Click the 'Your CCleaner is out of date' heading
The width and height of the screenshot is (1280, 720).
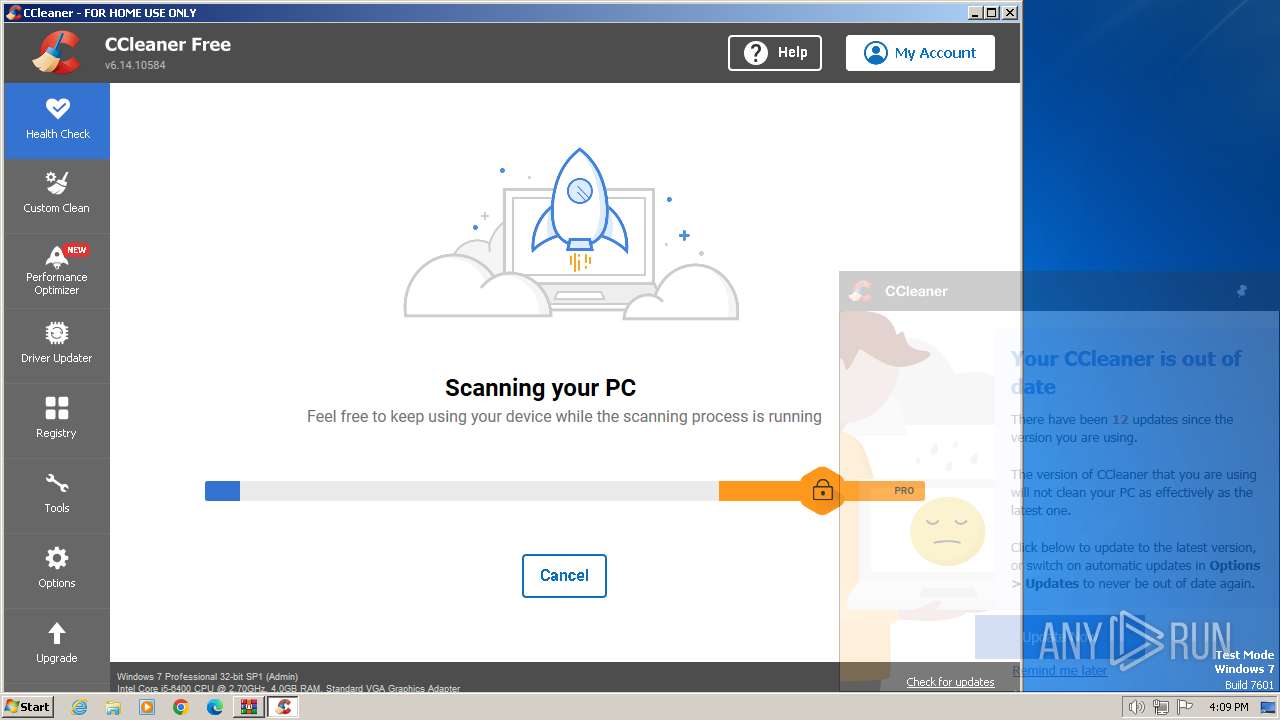click(1126, 373)
